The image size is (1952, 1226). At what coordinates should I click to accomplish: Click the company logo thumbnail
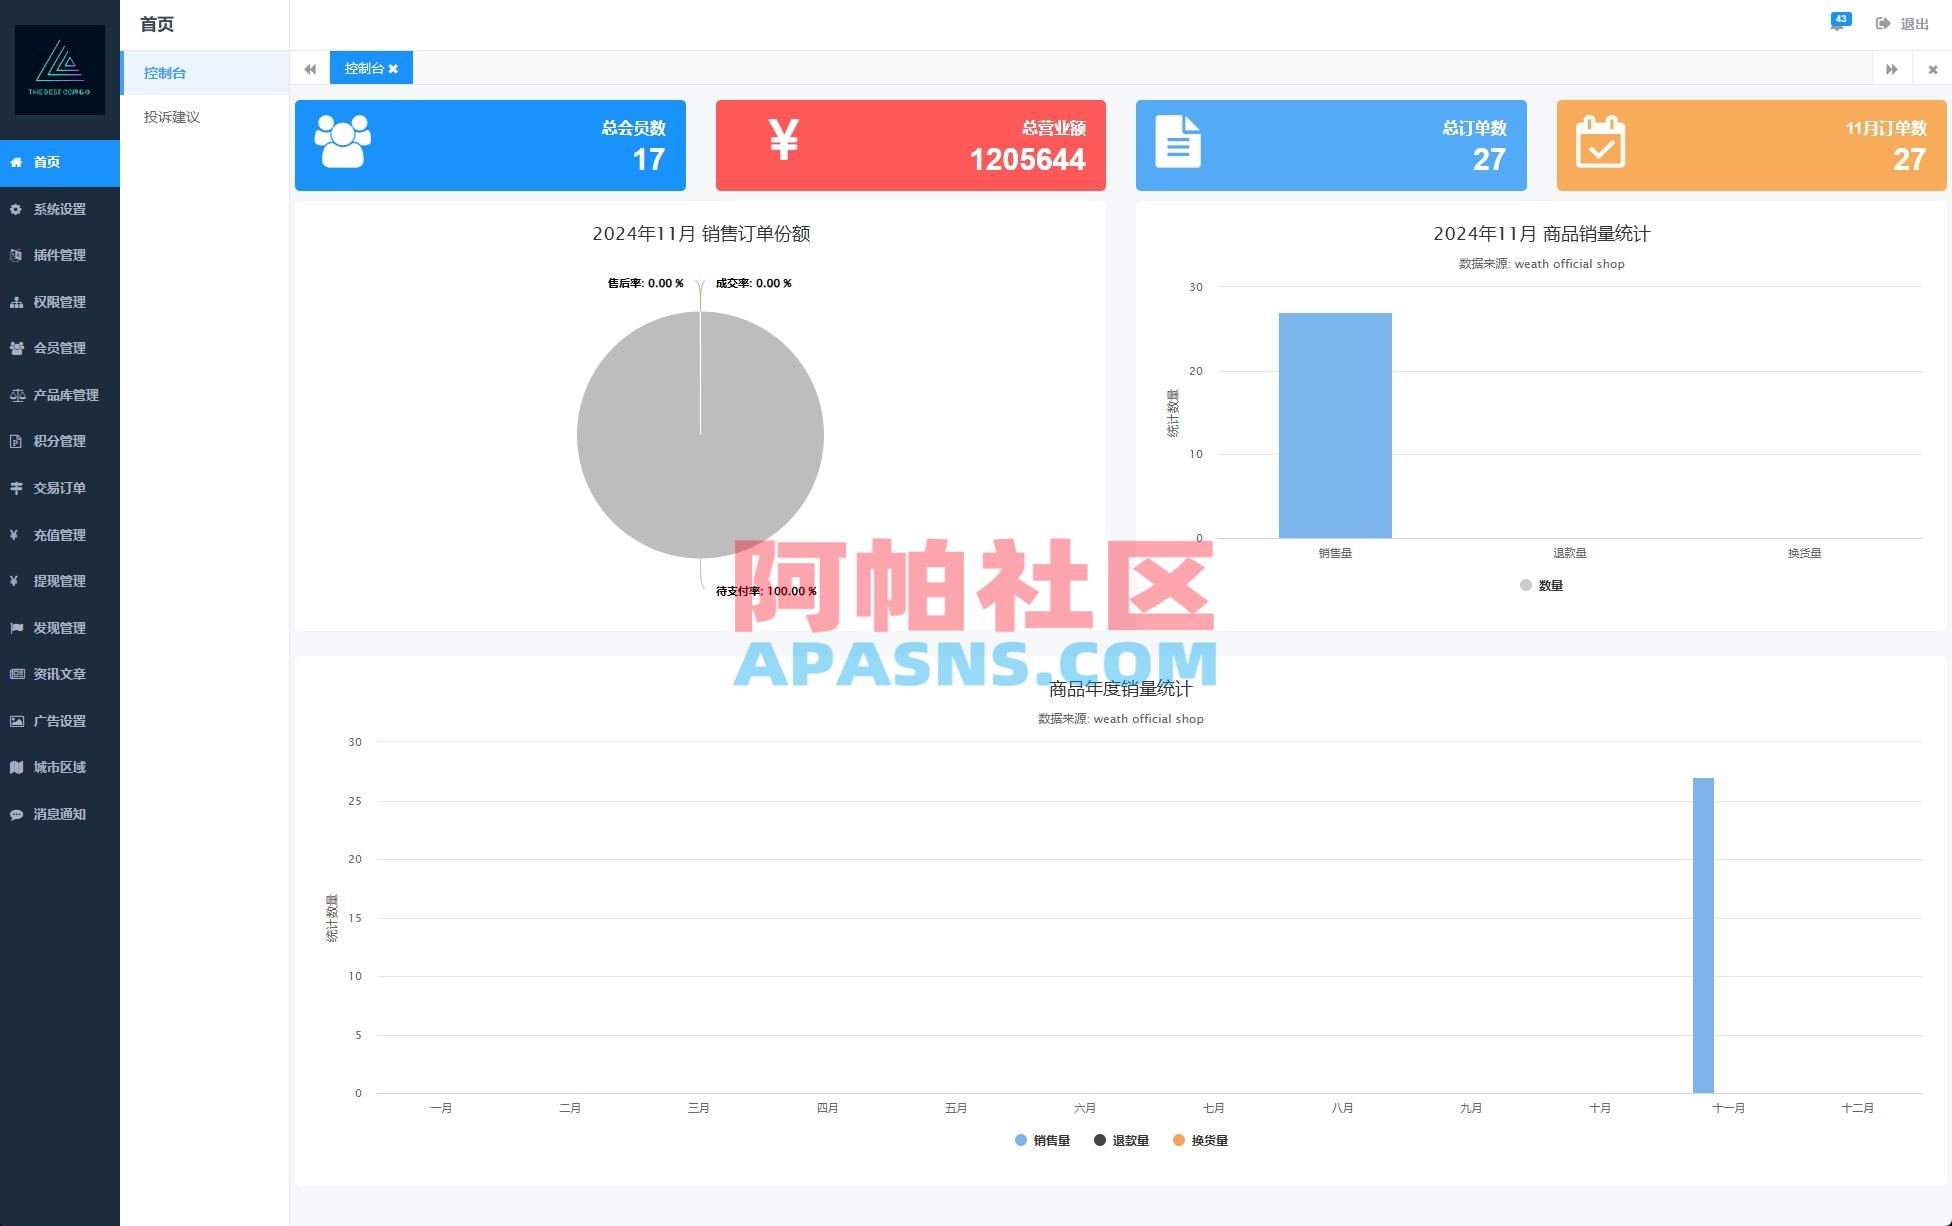[x=60, y=70]
